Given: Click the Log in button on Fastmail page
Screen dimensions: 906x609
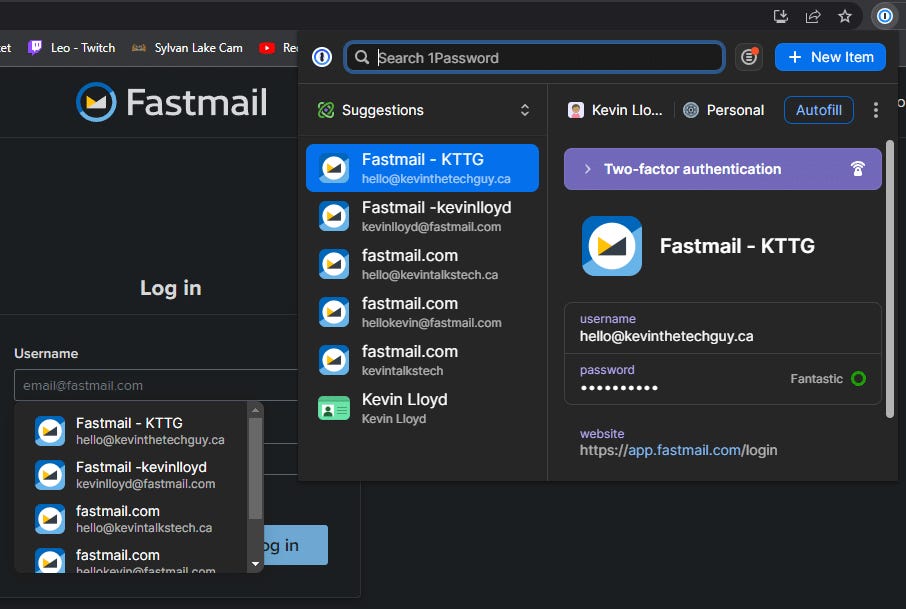Looking at the screenshot, I should pos(296,545).
